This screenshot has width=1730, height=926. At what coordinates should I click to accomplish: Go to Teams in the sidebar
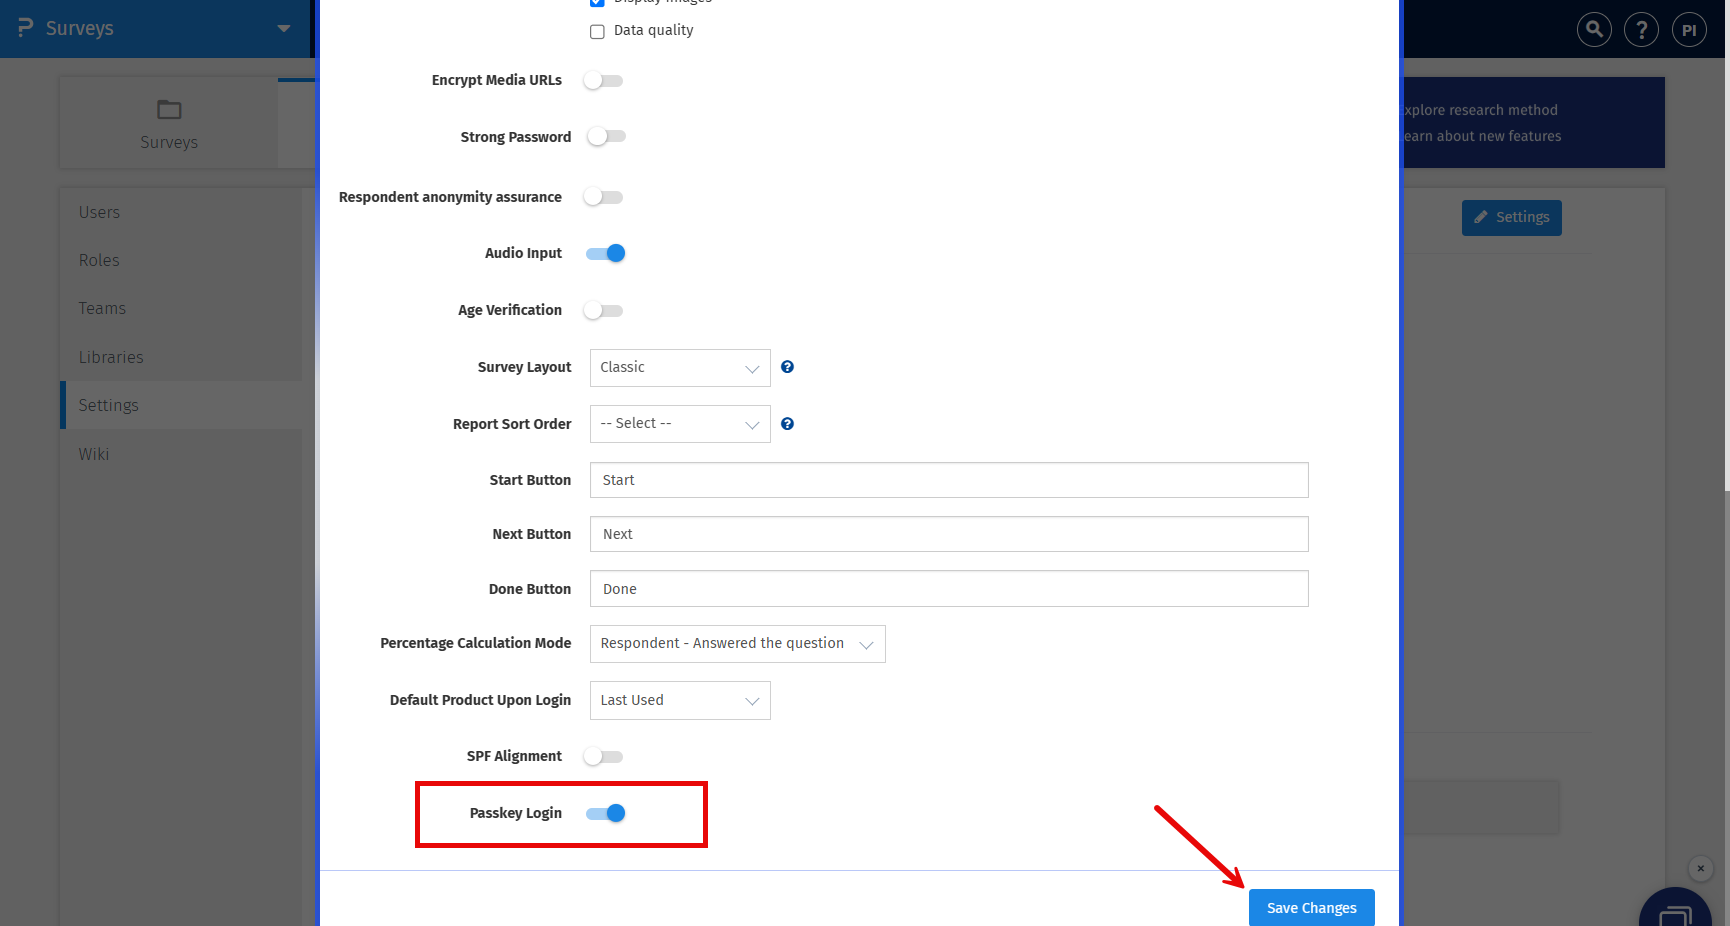(102, 308)
